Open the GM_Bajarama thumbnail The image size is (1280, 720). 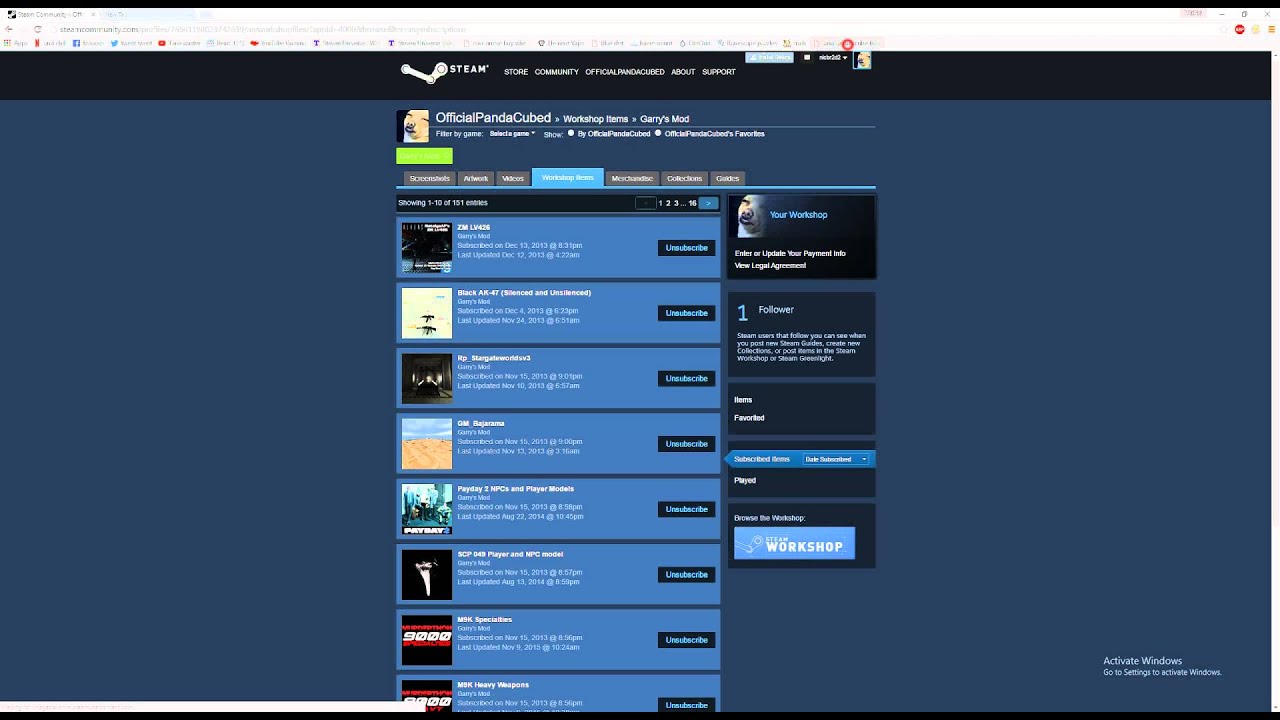tap(427, 444)
